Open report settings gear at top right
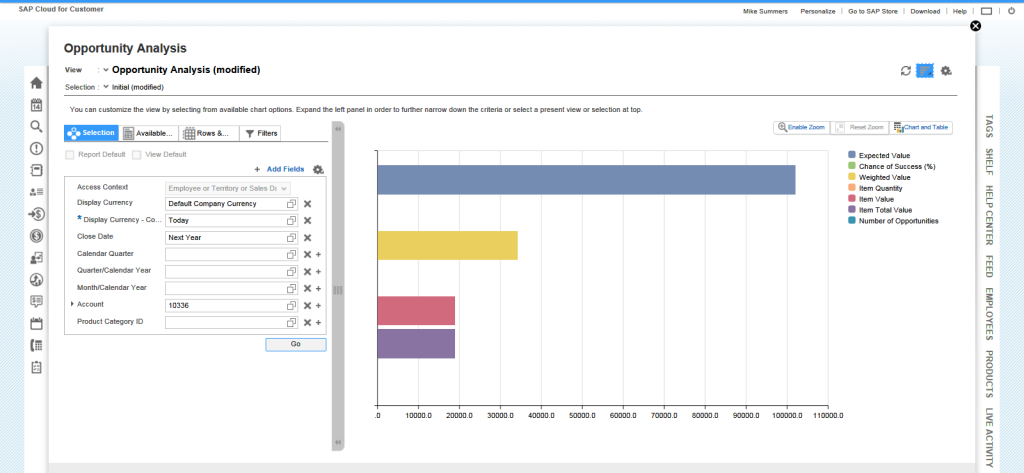This screenshot has height=473, width=1024. [x=946, y=71]
